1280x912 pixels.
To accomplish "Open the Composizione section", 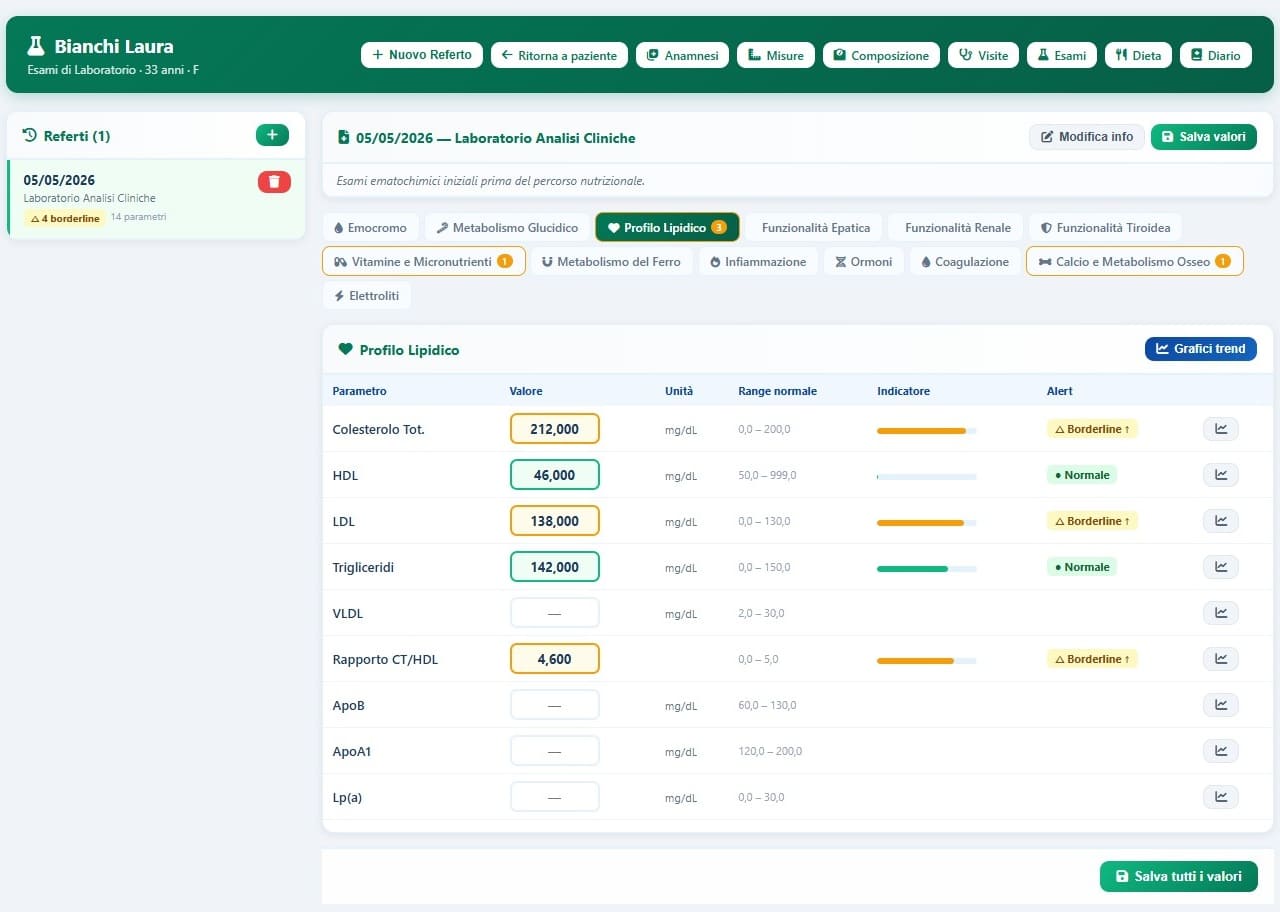I will click(x=881, y=55).
